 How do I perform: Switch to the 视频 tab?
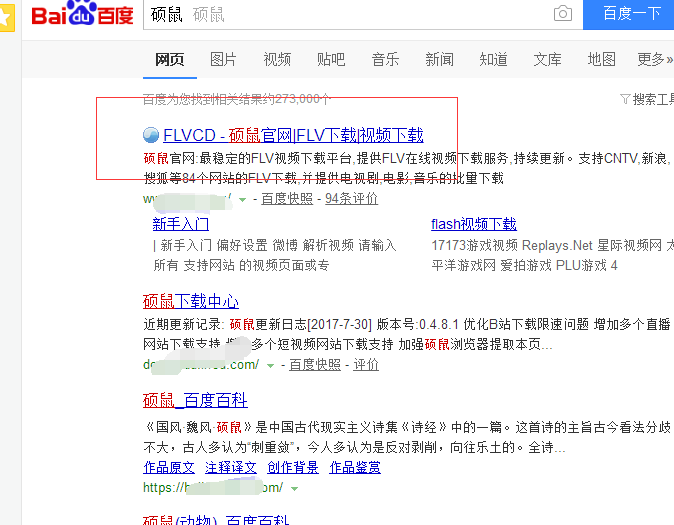[x=277, y=59]
